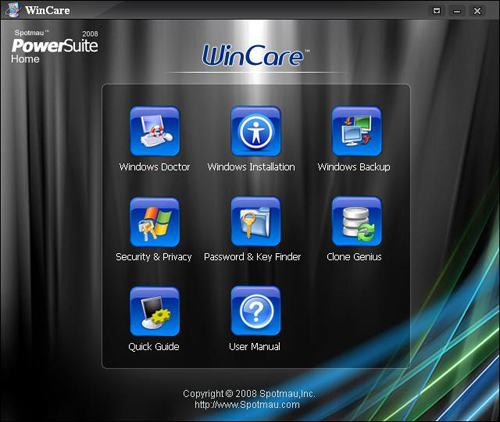Viewport: 500px width, 422px height.
Task: Open the title bar dropdown menu button
Action: [437, 11]
